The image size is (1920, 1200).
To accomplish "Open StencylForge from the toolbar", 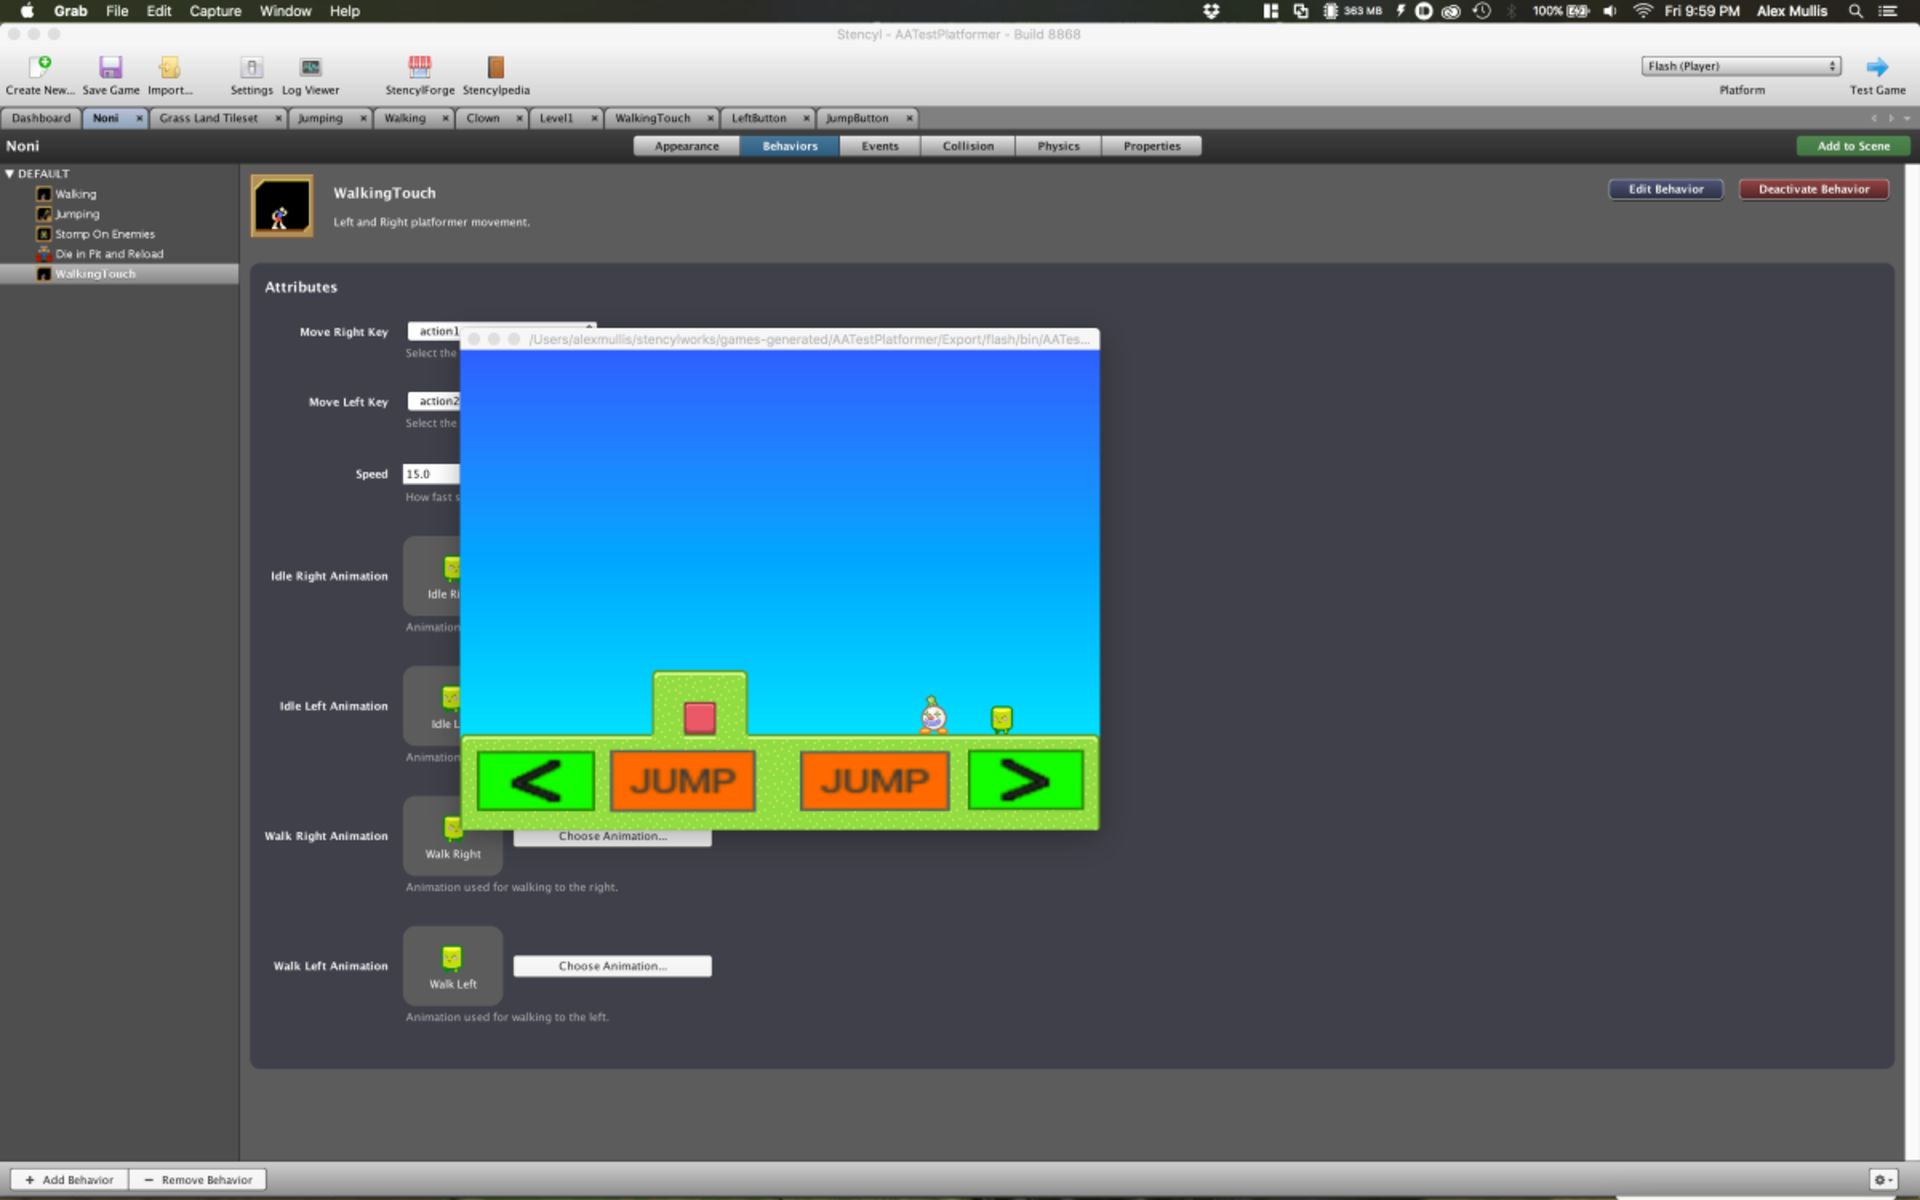I will pos(419,67).
